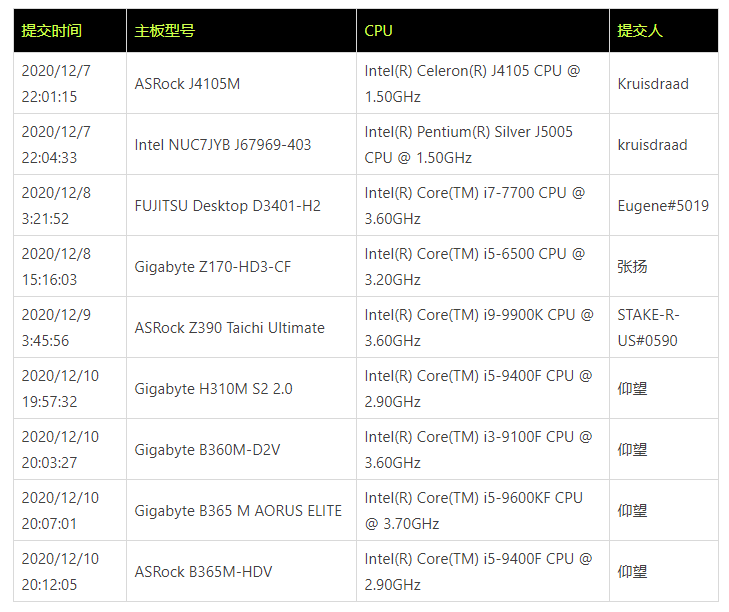Click the CPU column header
Viewport: 729px width, 612px height.
click(x=483, y=31)
